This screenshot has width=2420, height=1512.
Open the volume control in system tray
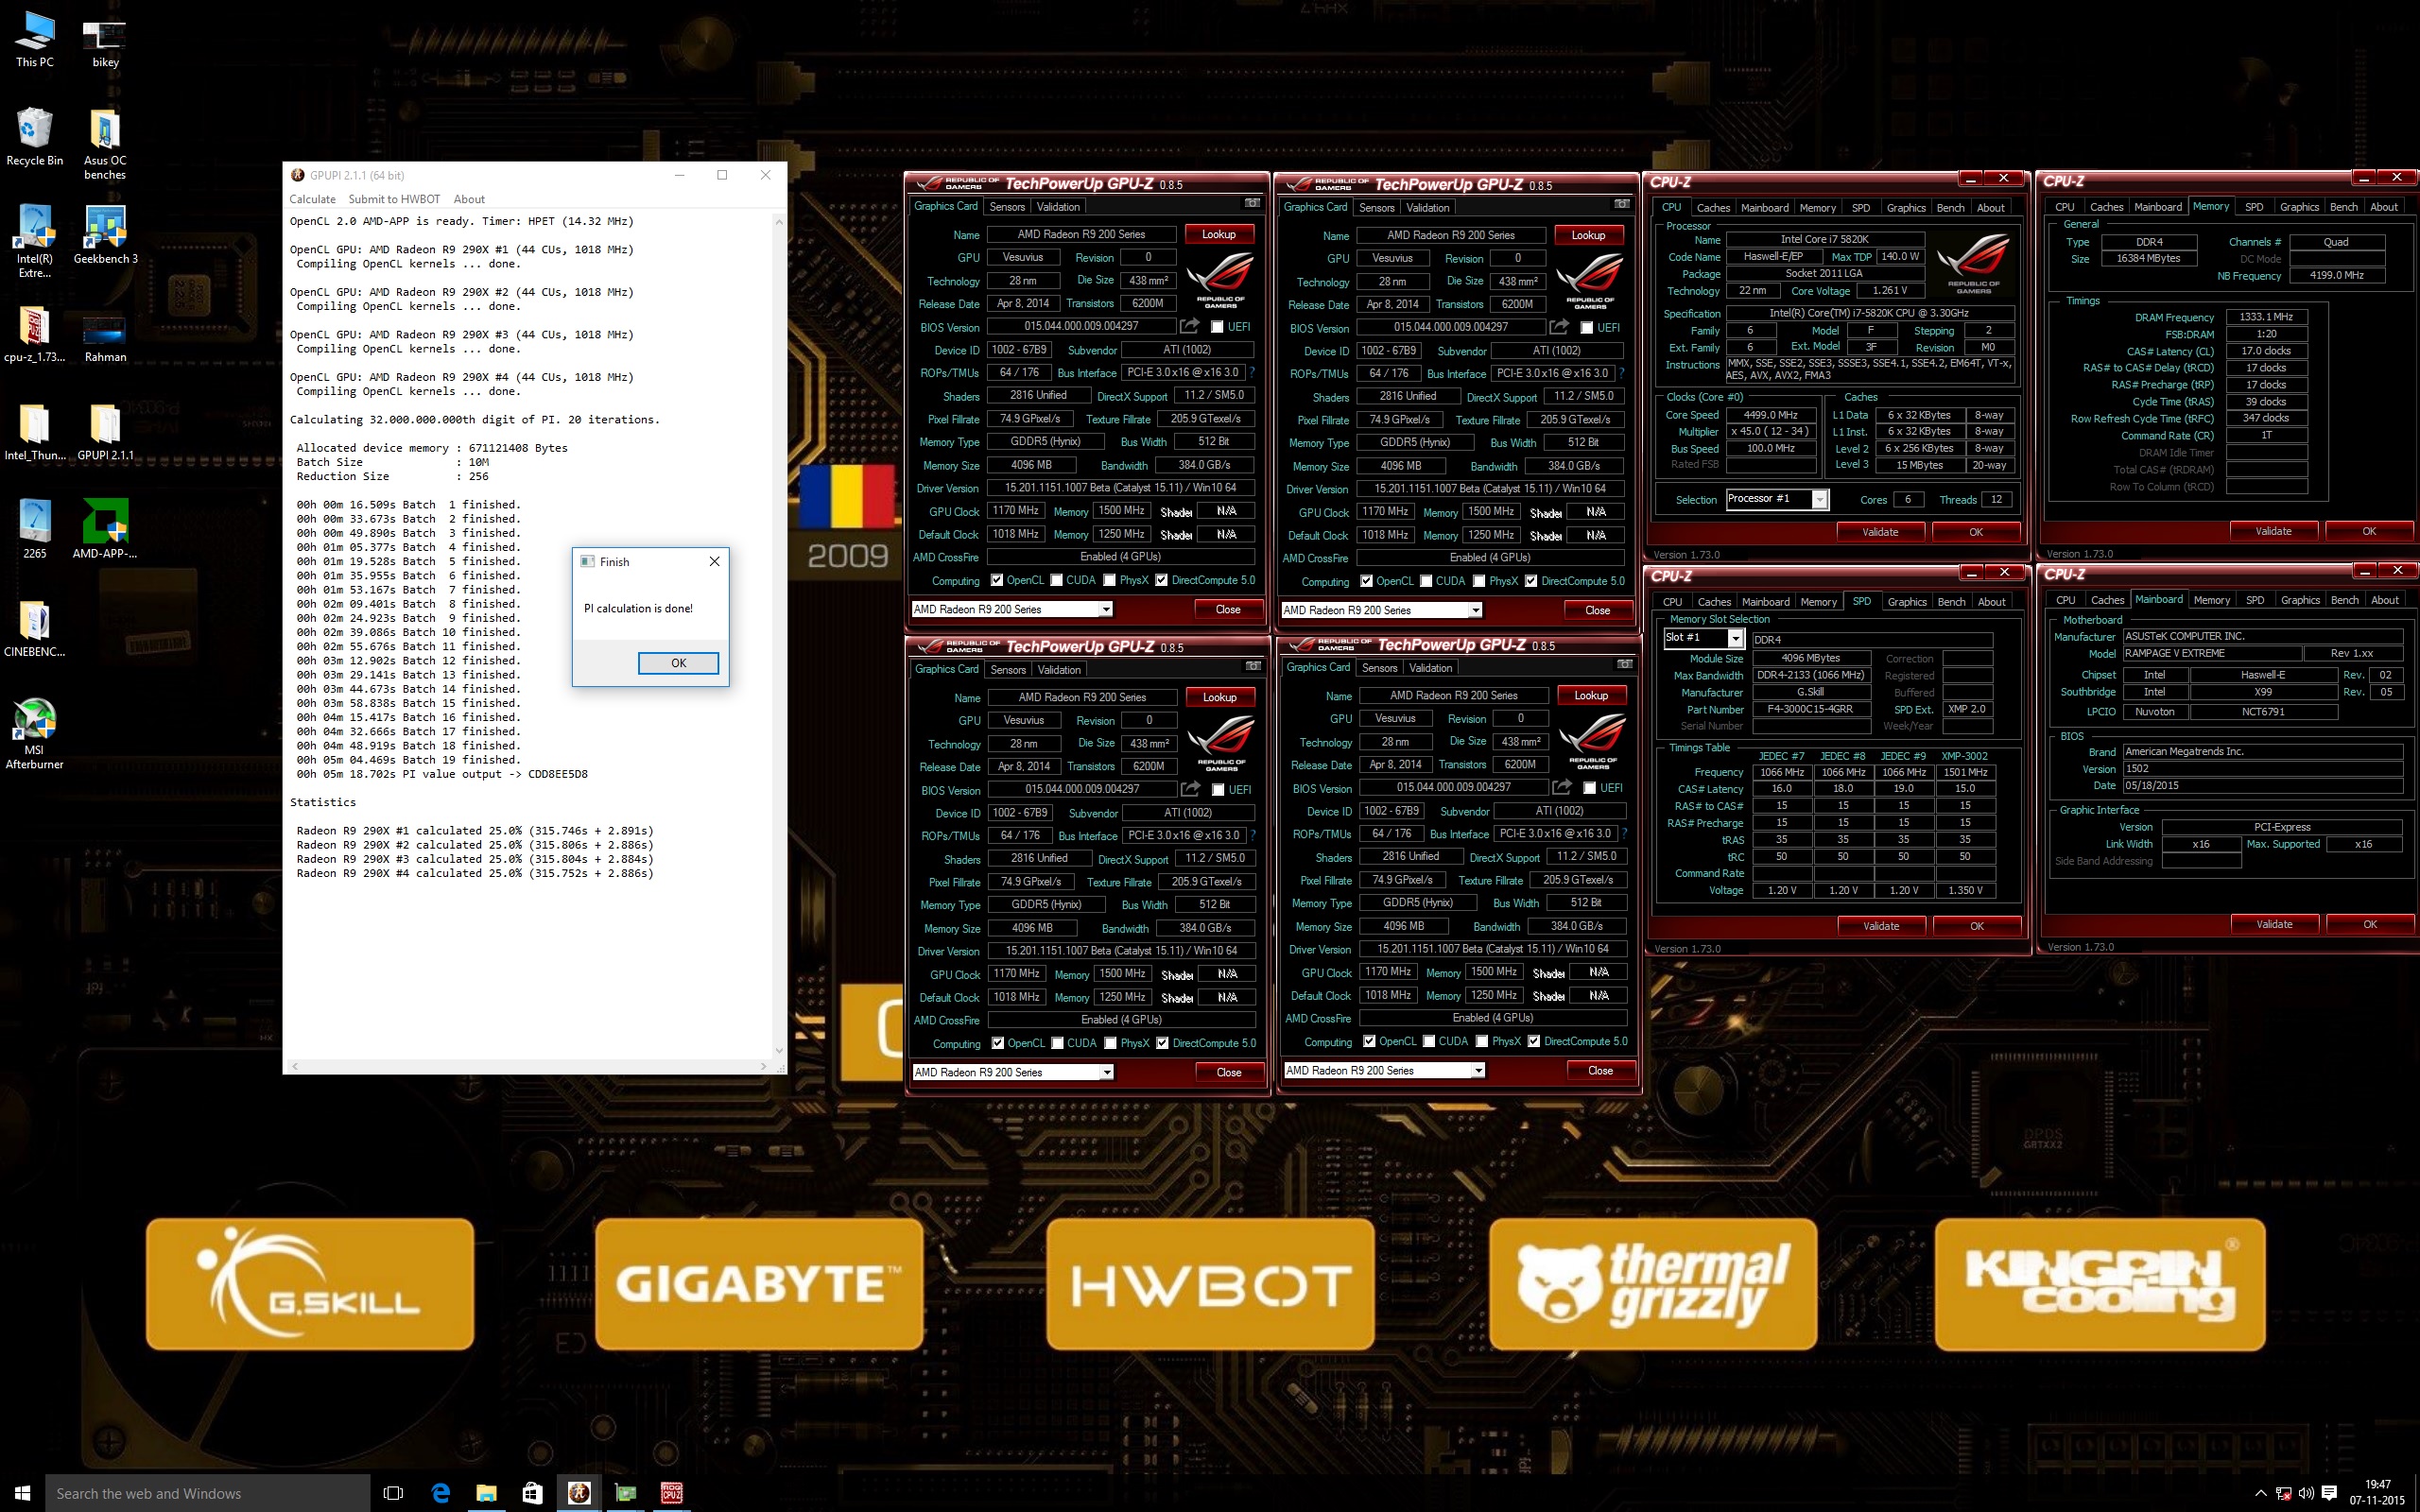(2306, 1494)
